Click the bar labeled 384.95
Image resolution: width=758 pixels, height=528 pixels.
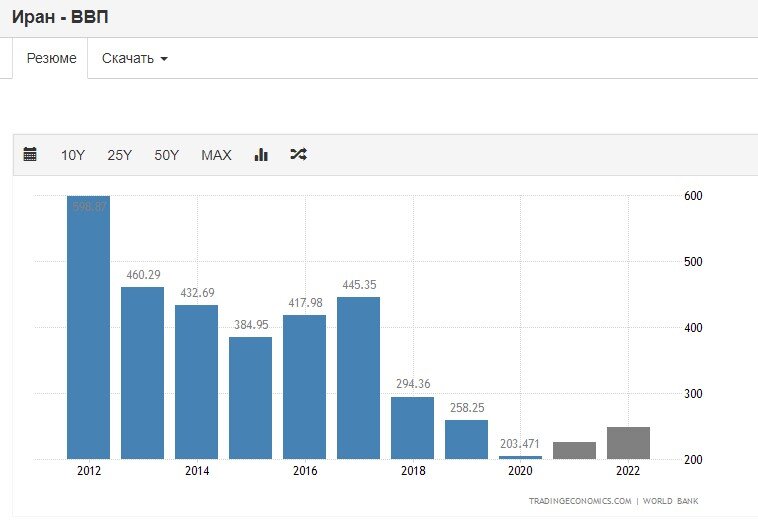[250, 398]
